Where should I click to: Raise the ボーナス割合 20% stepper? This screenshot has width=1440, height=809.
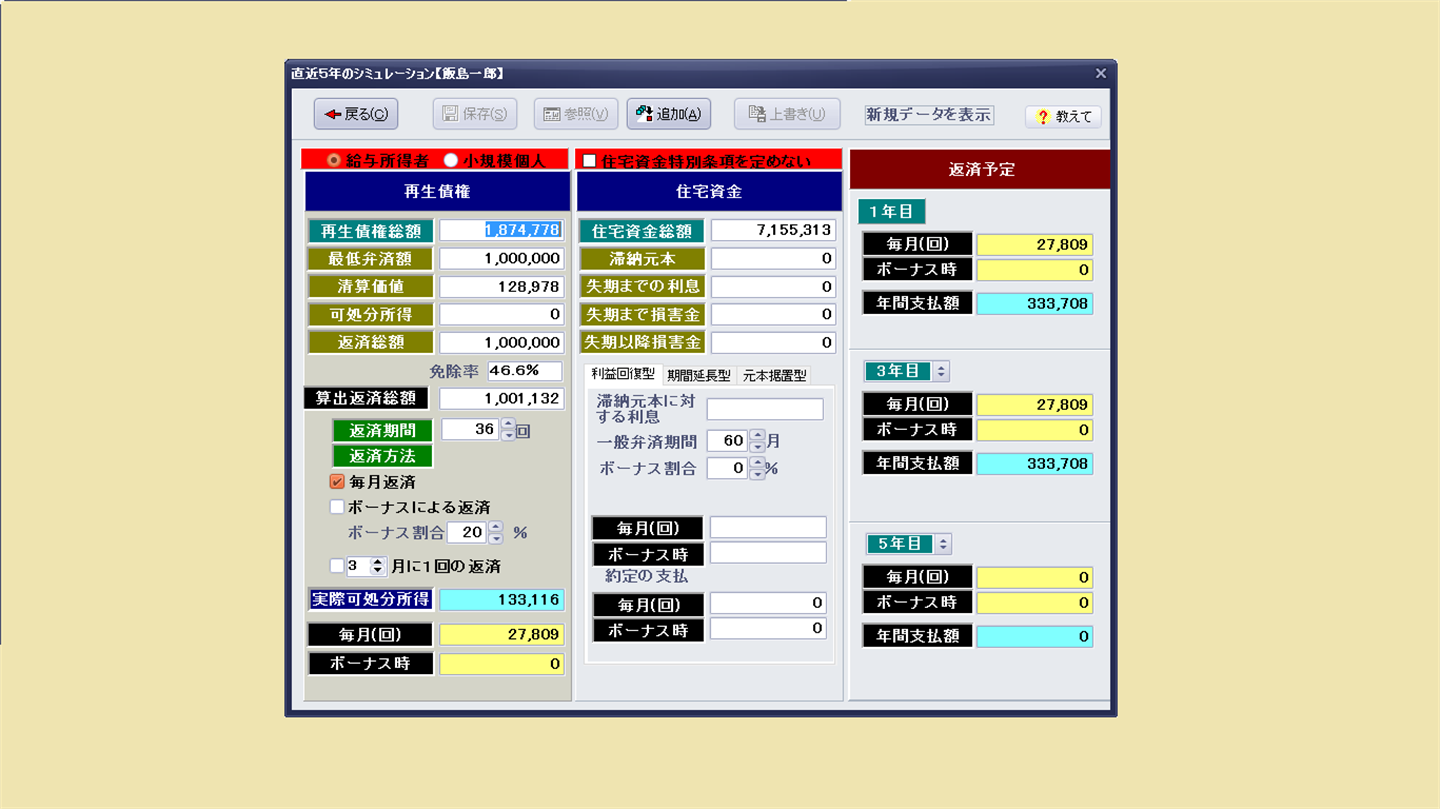pos(496,527)
